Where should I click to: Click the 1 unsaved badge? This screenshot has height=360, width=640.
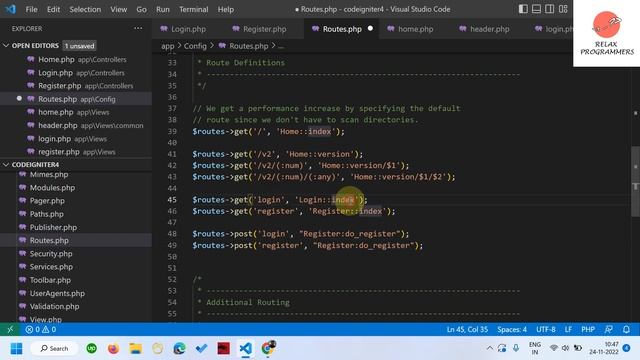pyautogui.click(x=80, y=46)
